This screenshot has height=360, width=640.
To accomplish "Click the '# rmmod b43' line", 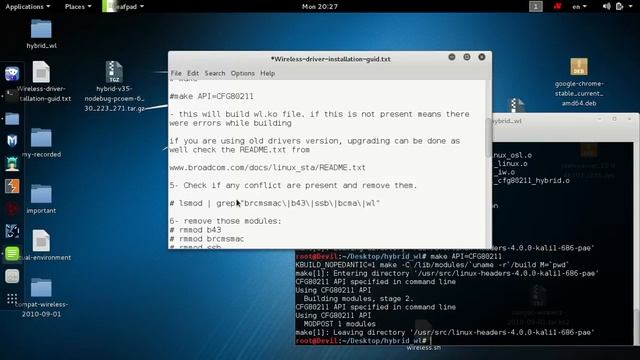I will tap(196, 230).
